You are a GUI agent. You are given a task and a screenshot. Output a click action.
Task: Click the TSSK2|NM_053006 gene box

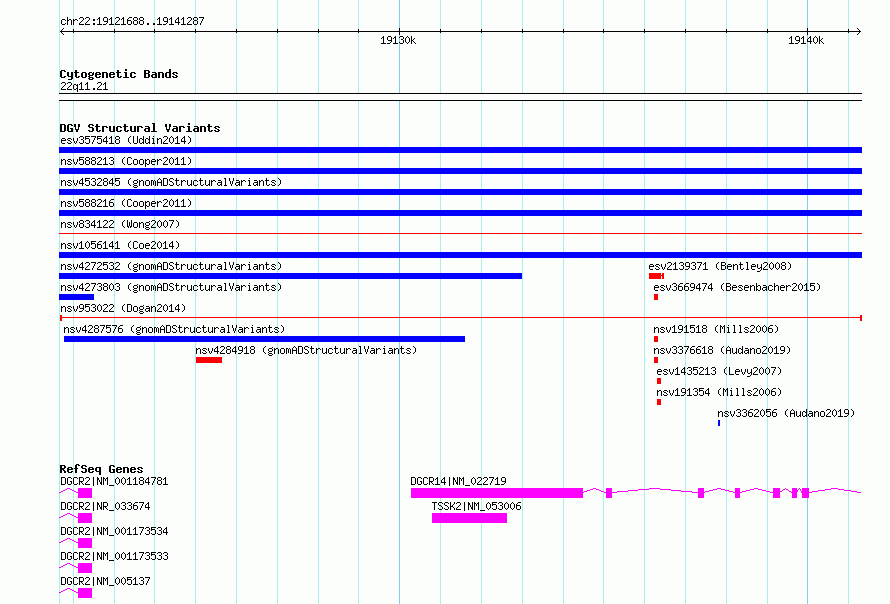(x=469, y=518)
